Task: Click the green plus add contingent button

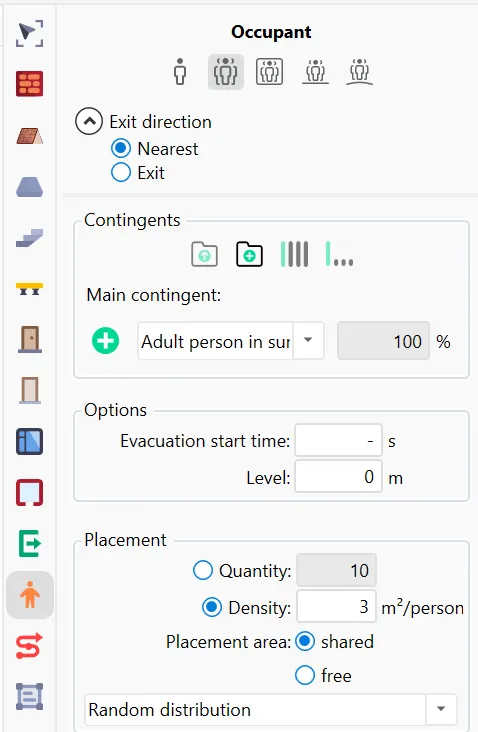Action: click(x=105, y=341)
